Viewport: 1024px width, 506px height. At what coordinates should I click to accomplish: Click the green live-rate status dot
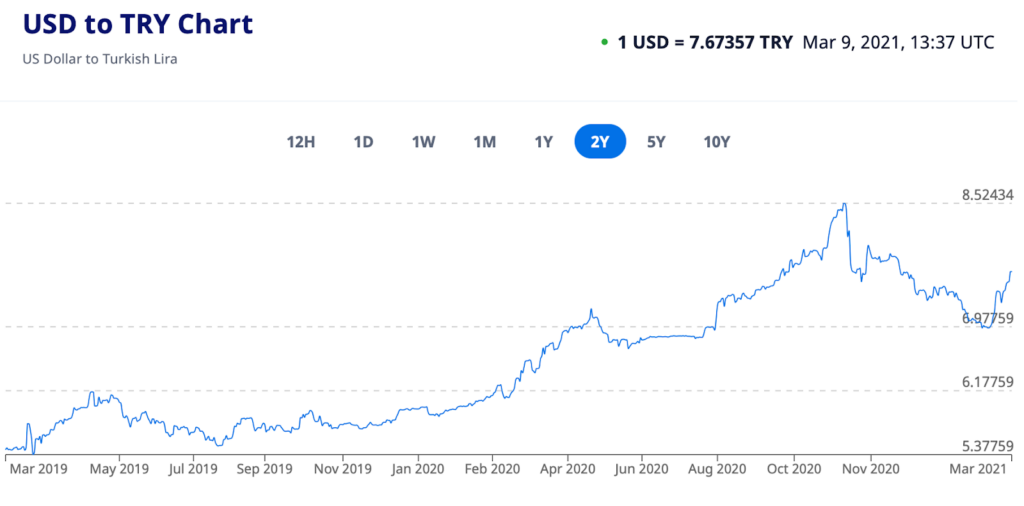click(x=604, y=43)
